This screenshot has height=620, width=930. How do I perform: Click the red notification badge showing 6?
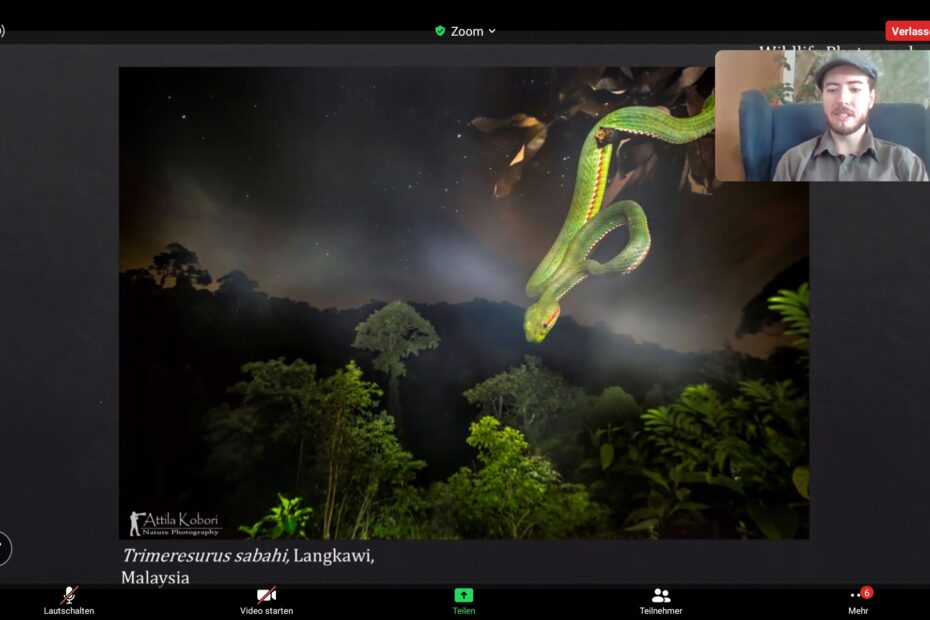point(866,592)
